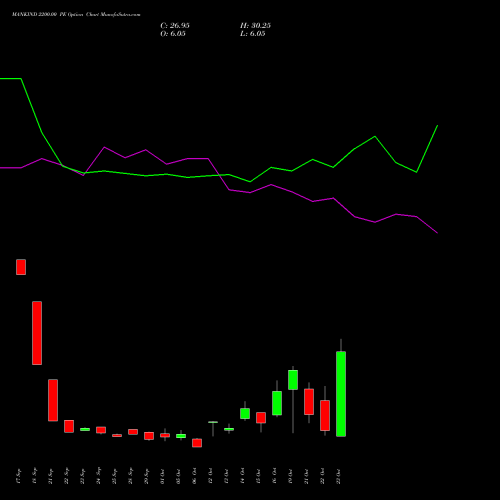
Task: Select the 14 Oct date label
Action: tap(242, 476)
